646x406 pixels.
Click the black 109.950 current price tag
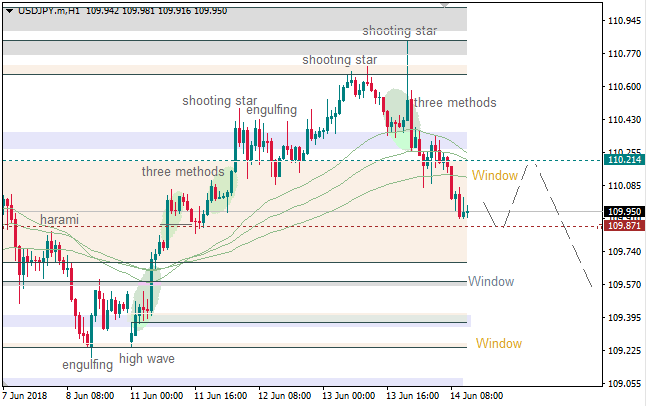624,212
